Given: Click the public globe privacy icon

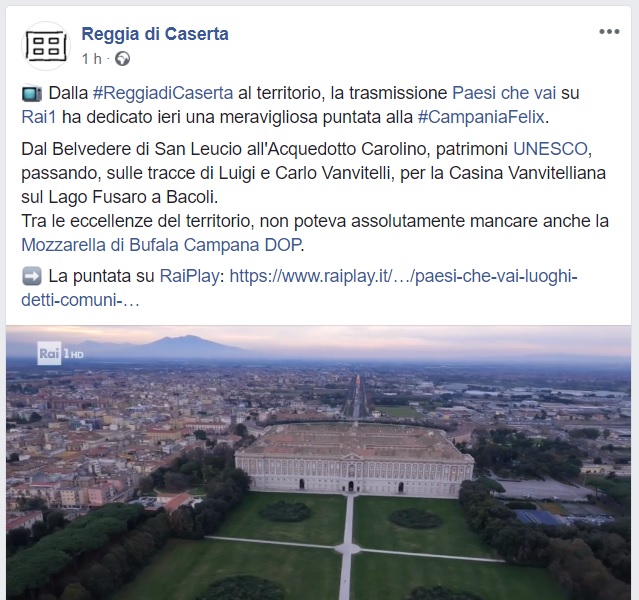Looking at the screenshot, I should 122,59.
